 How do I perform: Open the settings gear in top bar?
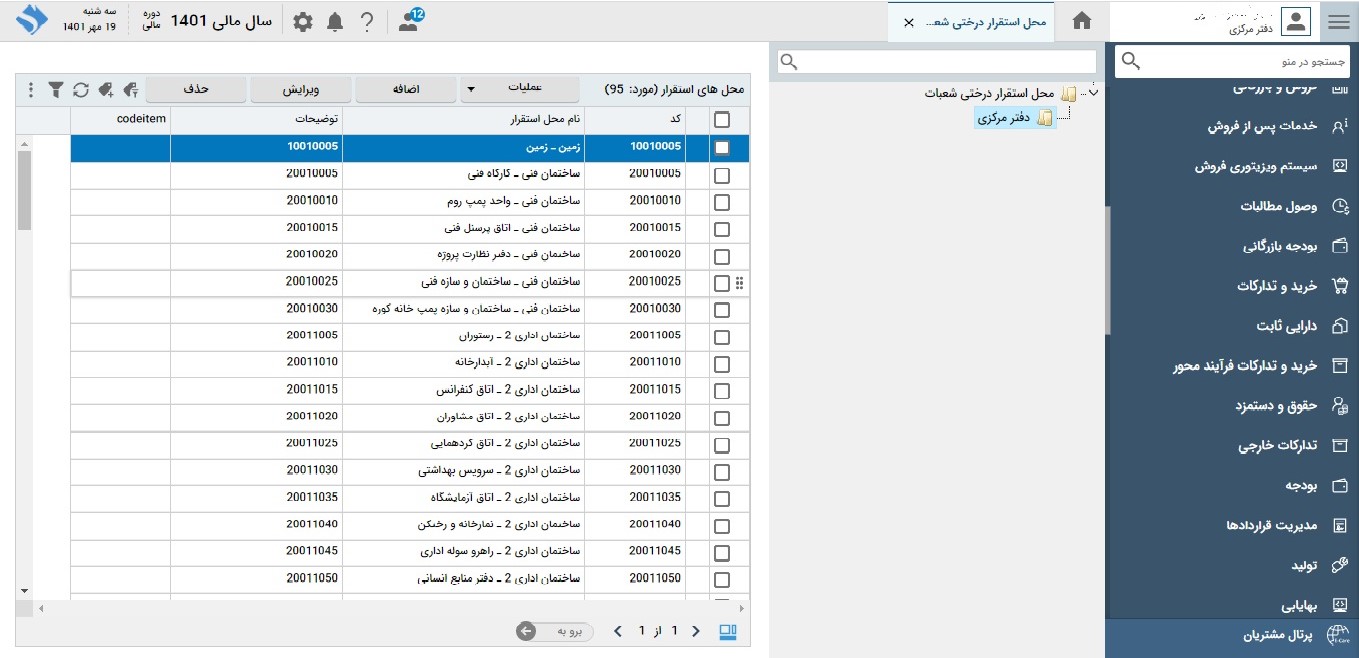tap(303, 22)
